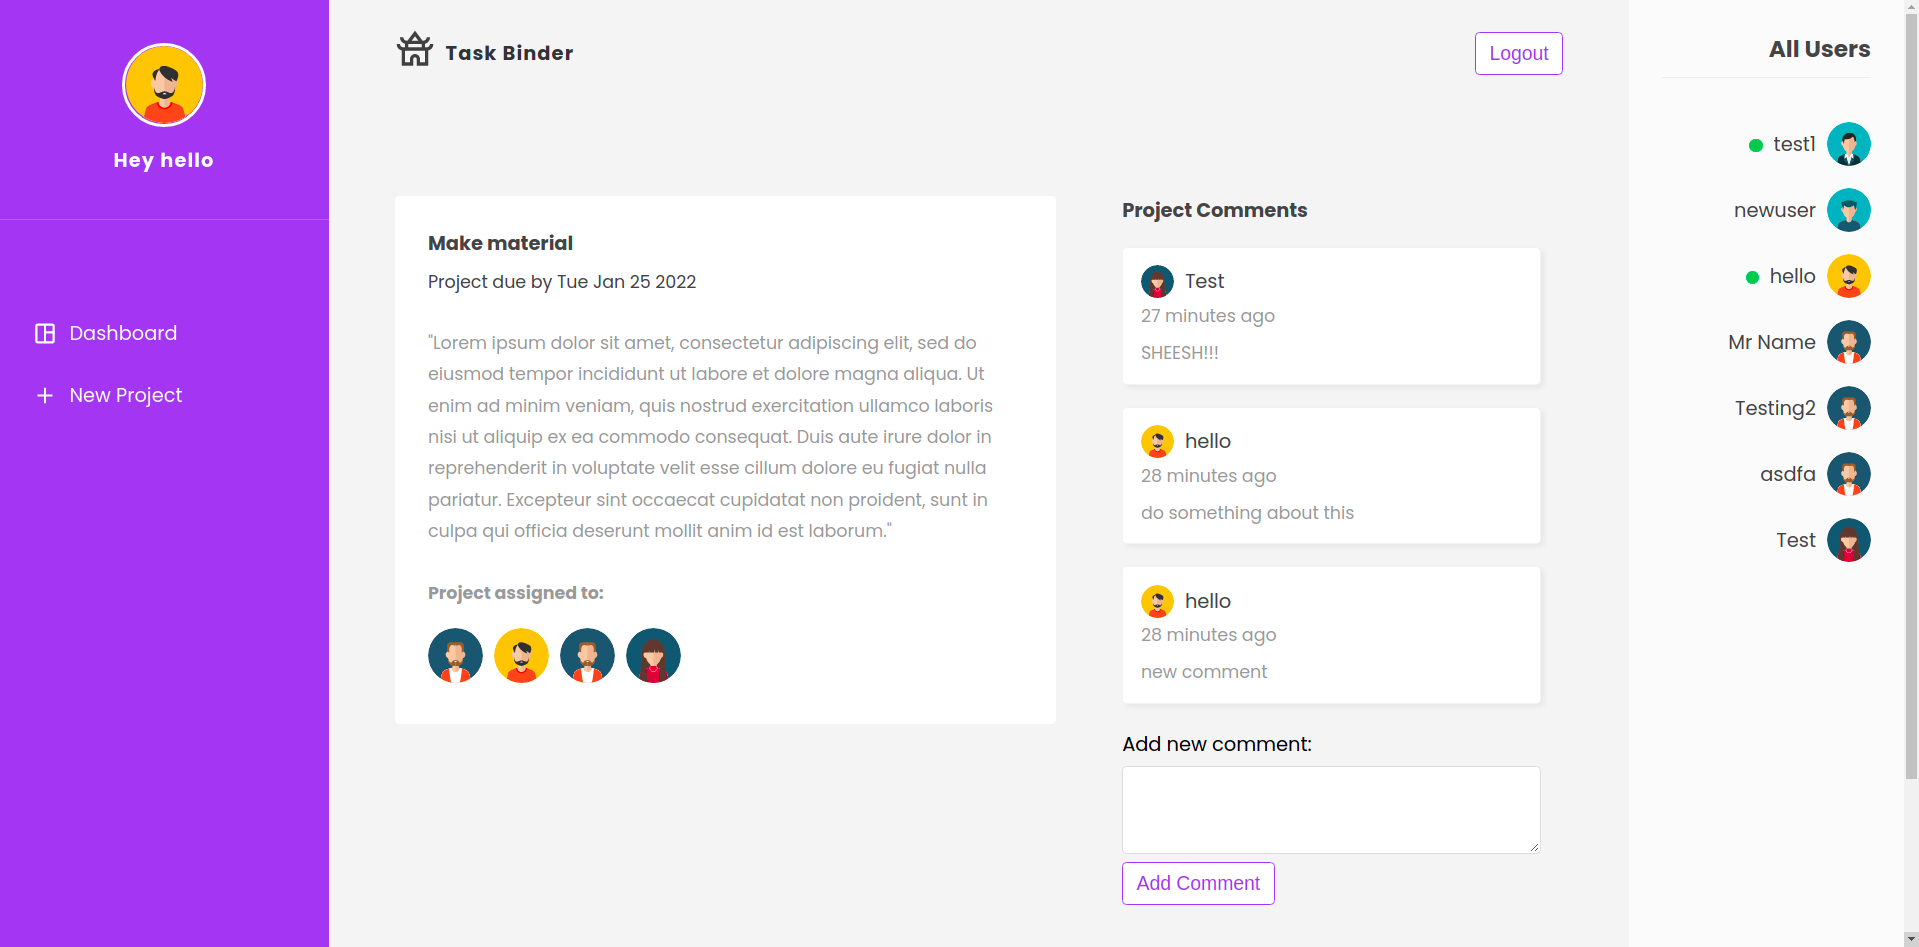Click the Dashboard grid icon in sidebar
This screenshot has width=1919, height=947.
[45, 333]
